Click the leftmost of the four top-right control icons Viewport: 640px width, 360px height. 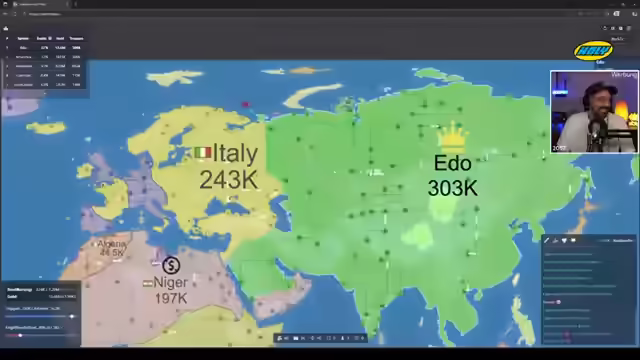click(x=604, y=28)
